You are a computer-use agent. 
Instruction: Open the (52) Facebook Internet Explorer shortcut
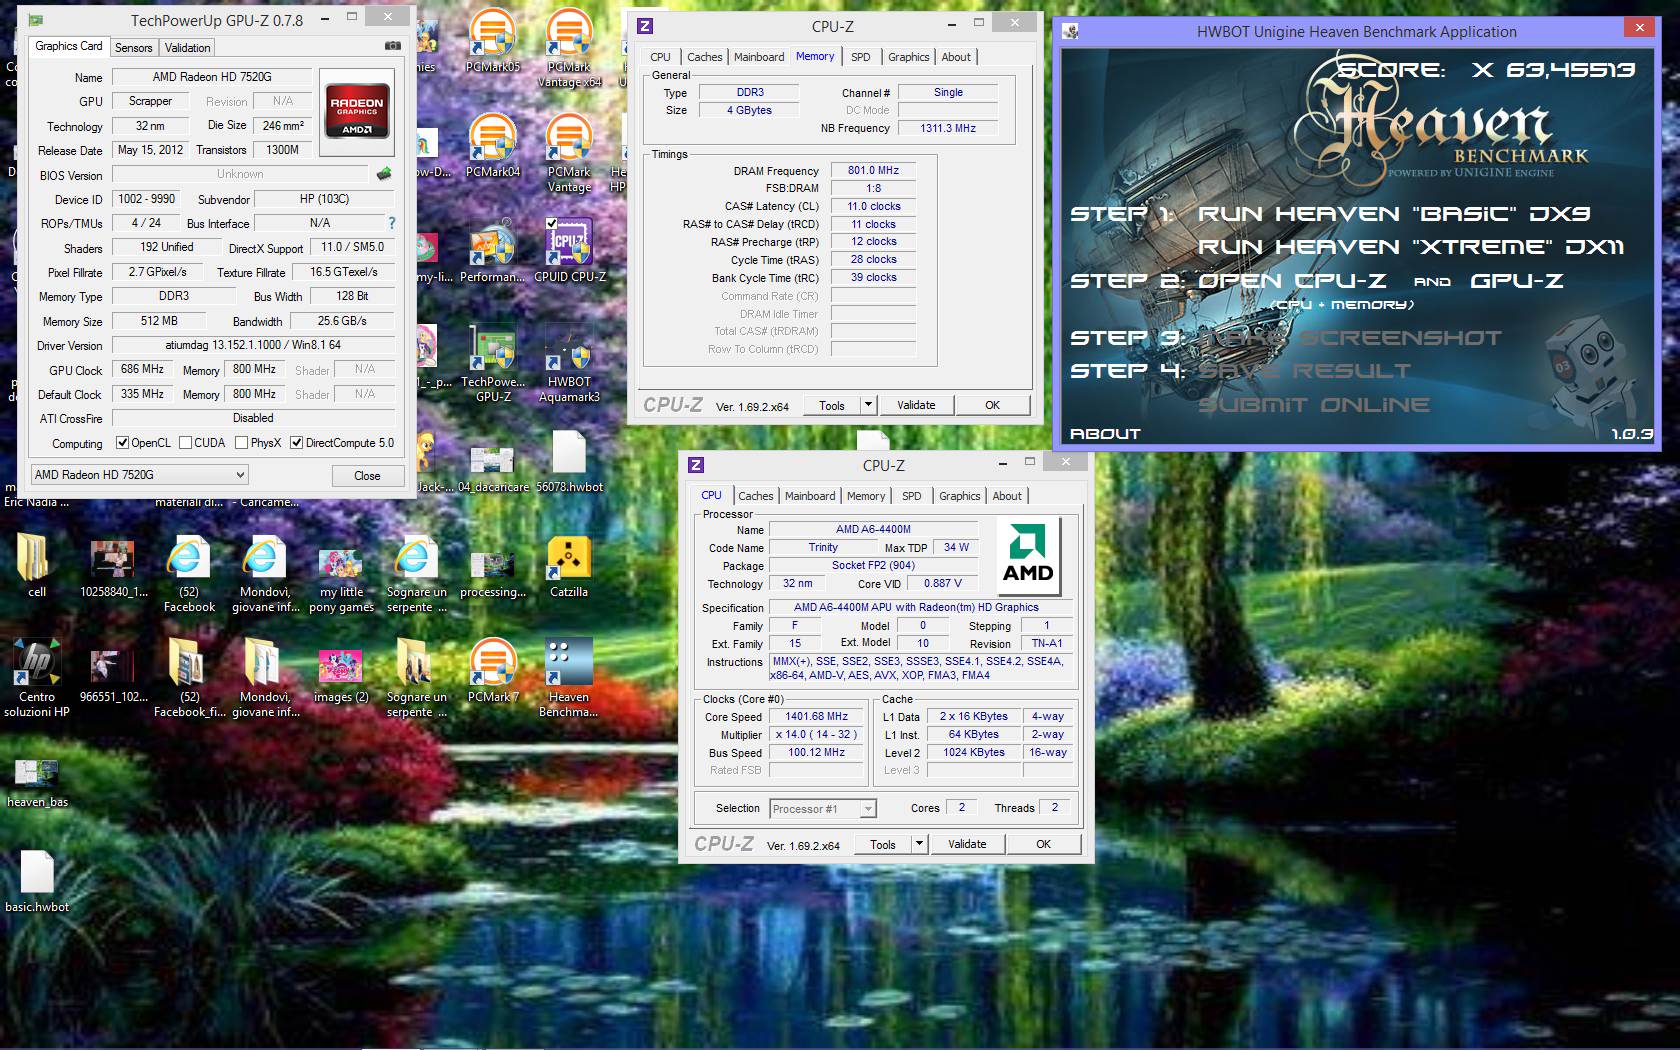click(189, 574)
